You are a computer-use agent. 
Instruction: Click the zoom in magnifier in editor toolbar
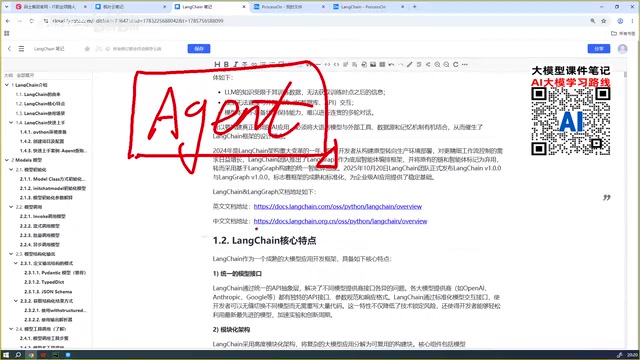coord(437,64)
